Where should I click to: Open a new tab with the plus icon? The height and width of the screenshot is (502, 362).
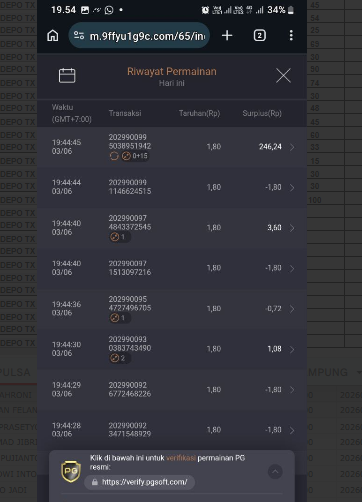227,35
